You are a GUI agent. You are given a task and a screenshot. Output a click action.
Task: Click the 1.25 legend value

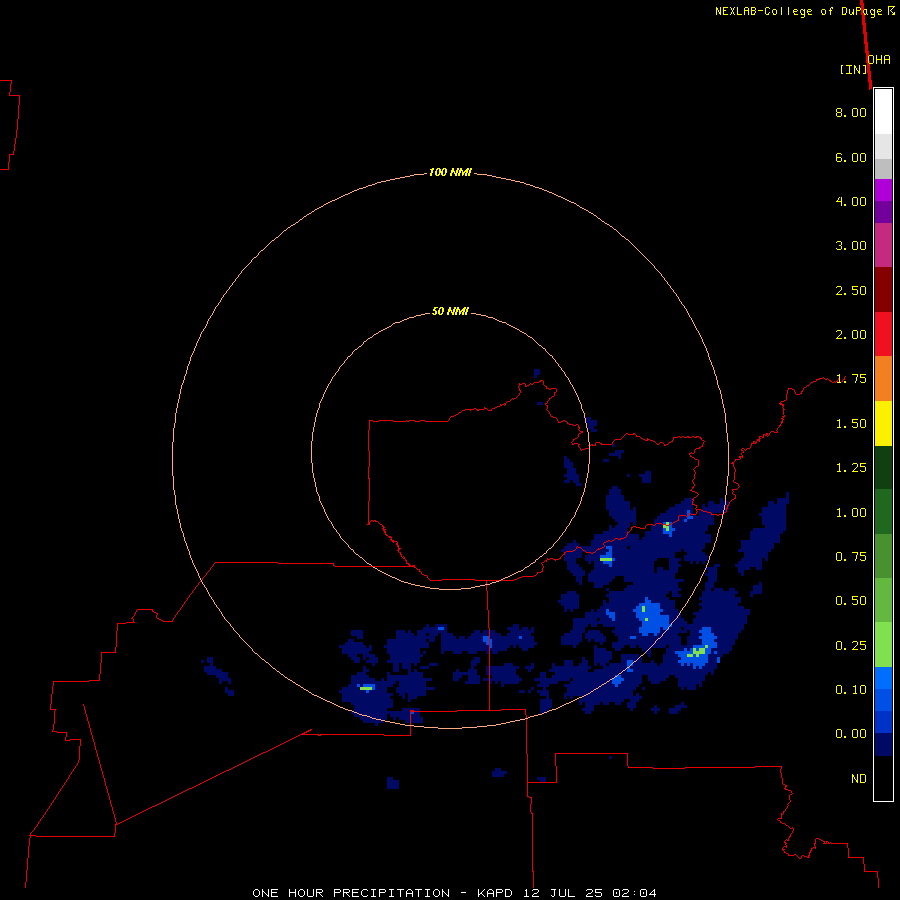click(x=851, y=468)
